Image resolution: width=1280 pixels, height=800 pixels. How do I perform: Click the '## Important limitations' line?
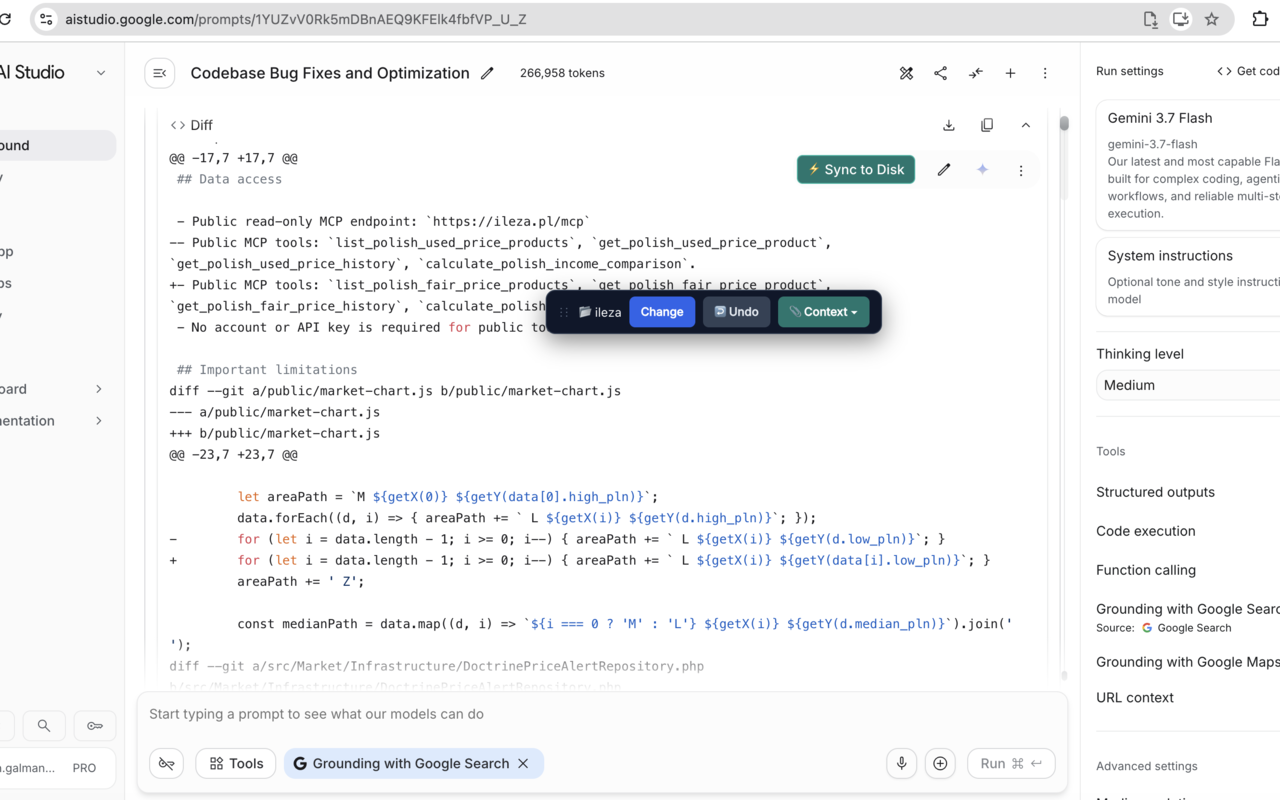[267, 370]
